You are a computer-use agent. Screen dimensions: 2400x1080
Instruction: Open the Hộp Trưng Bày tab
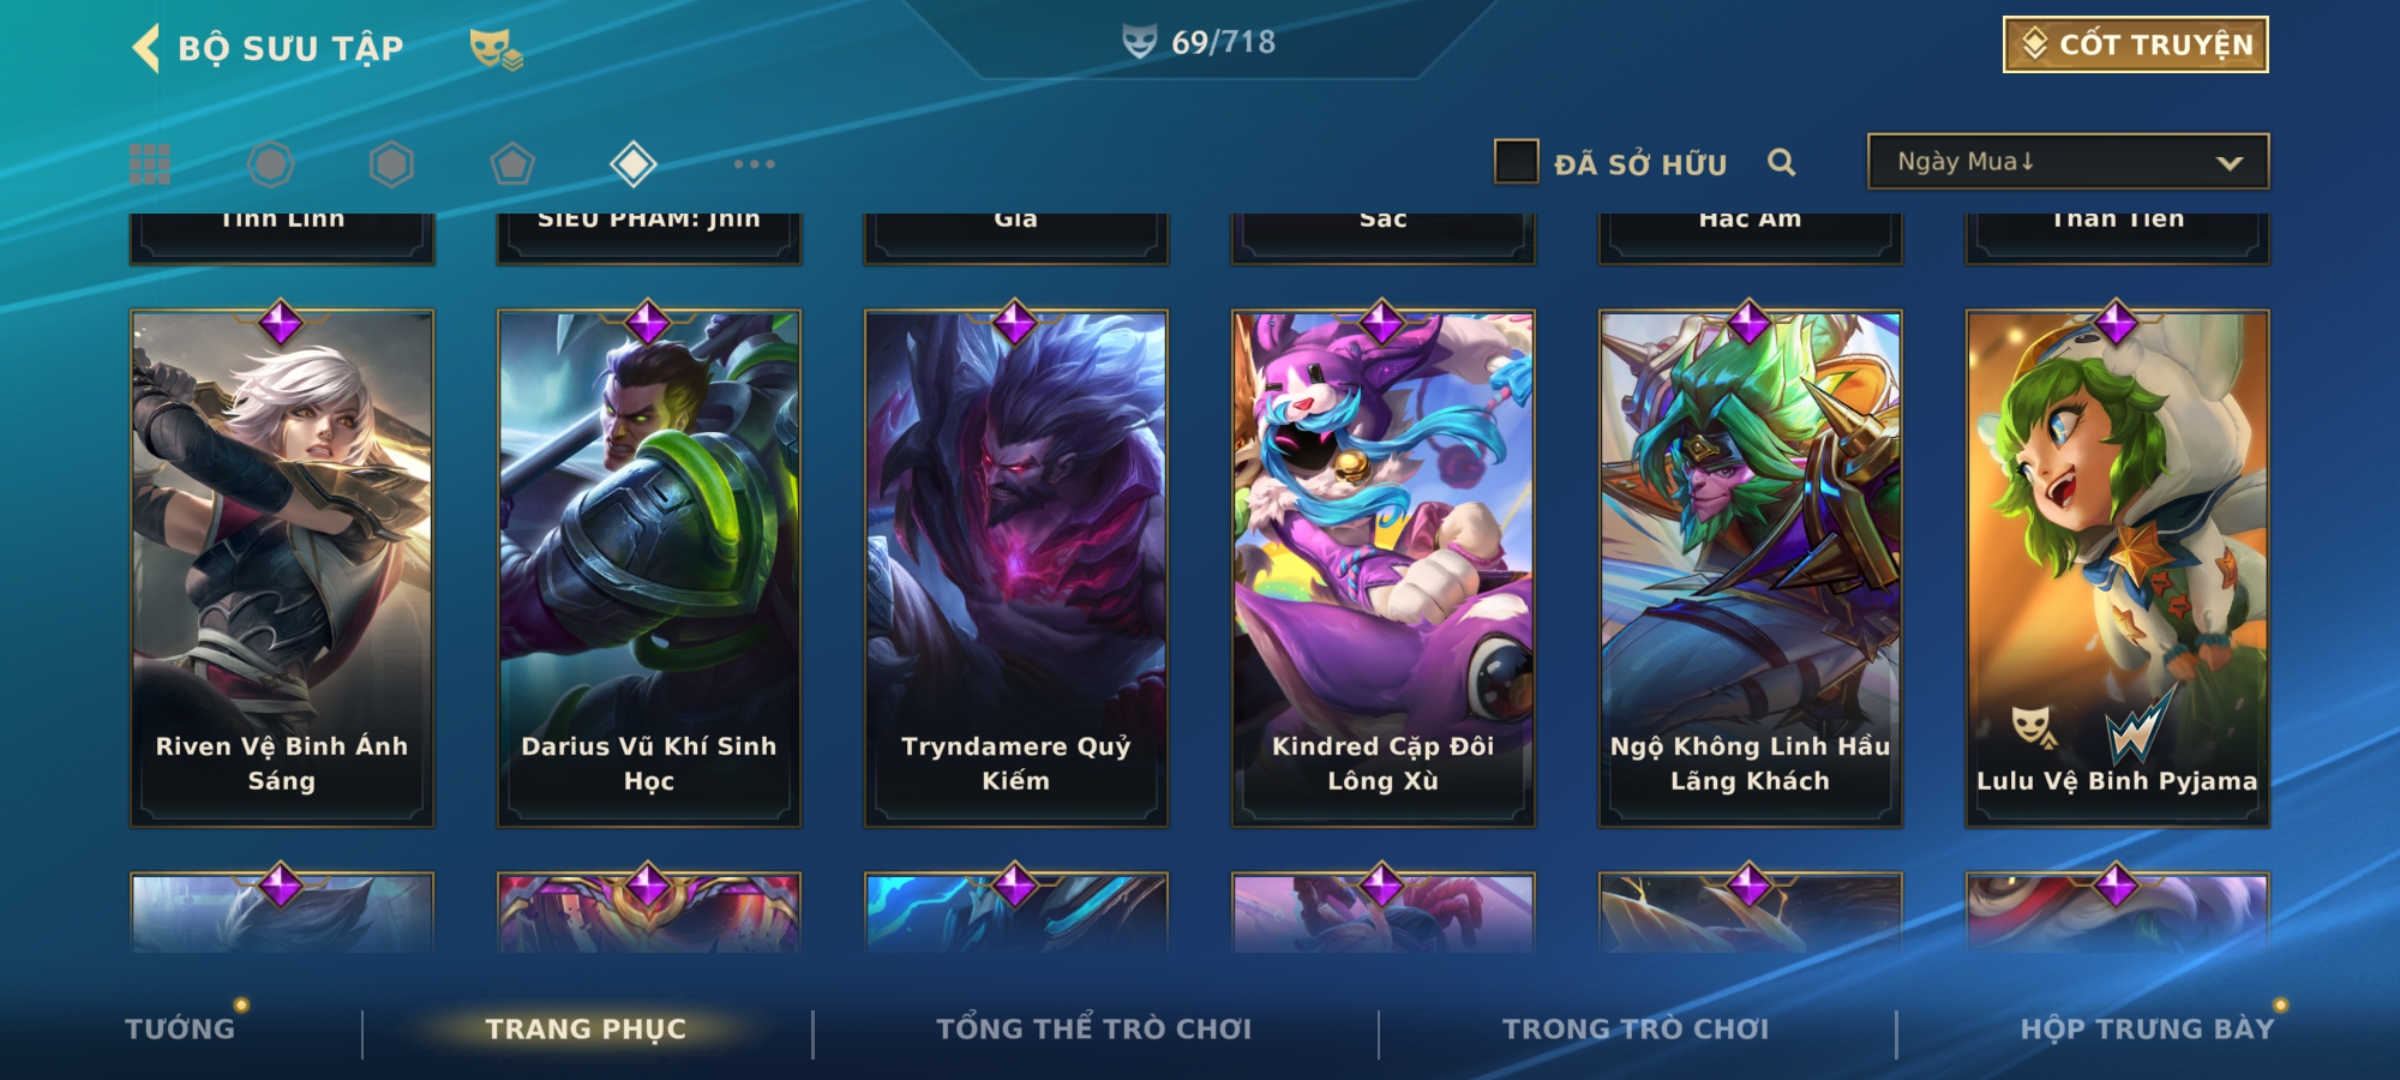[x=2147, y=1029]
